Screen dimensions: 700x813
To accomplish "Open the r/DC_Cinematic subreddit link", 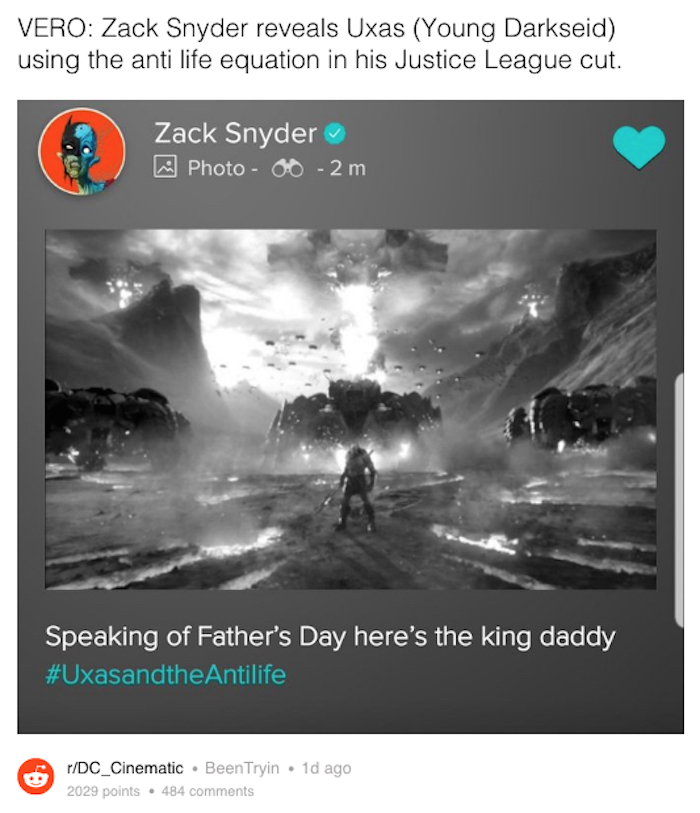I will (125, 768).
